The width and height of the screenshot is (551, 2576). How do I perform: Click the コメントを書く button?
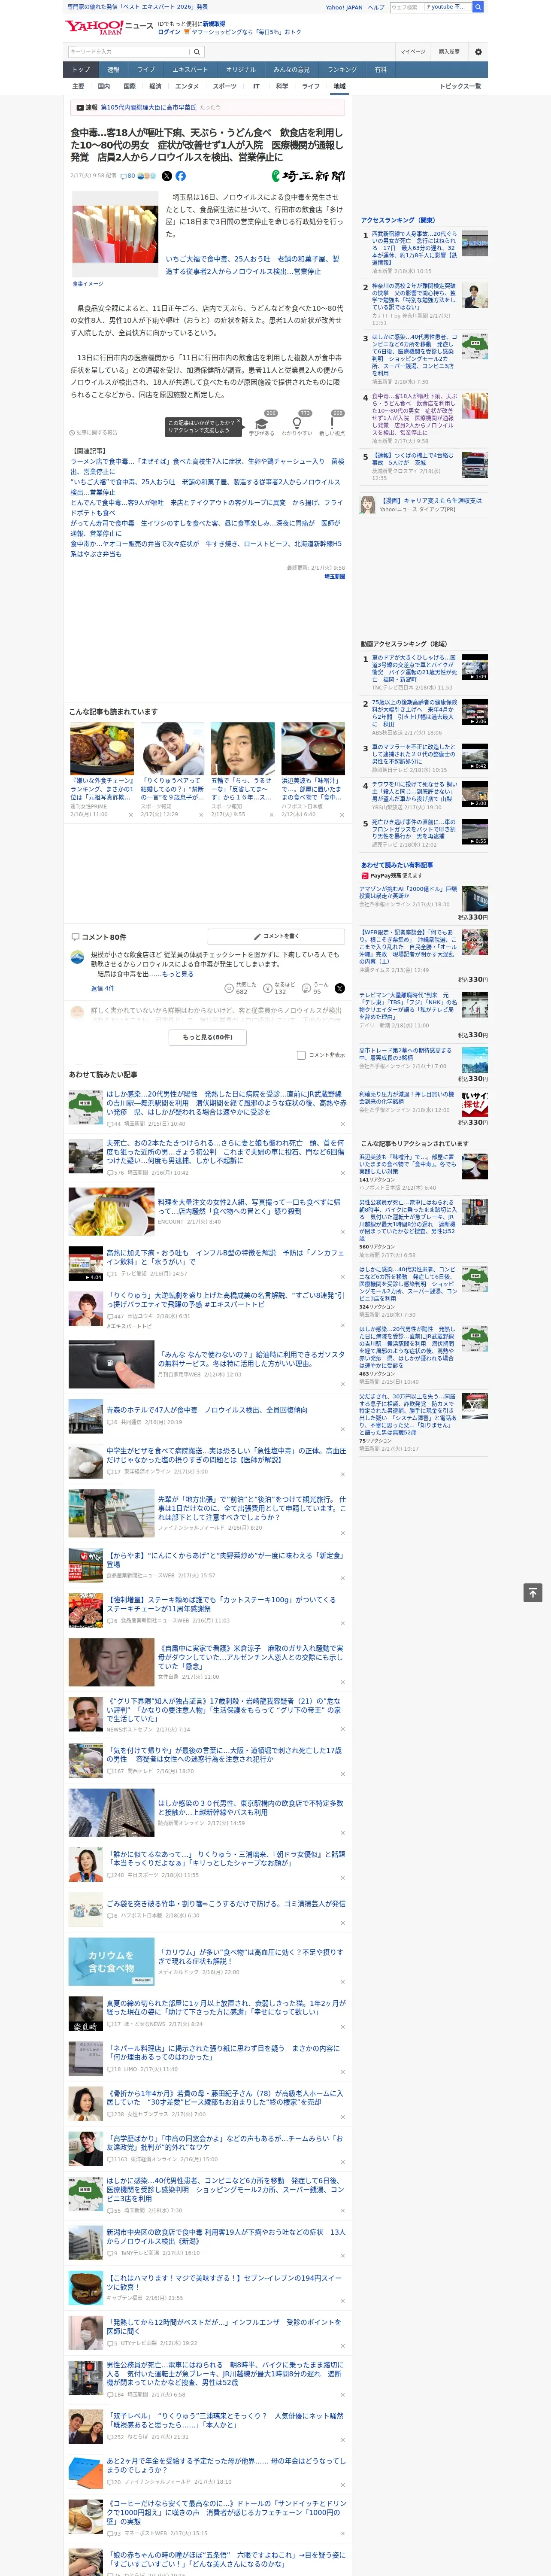[277, 937]
